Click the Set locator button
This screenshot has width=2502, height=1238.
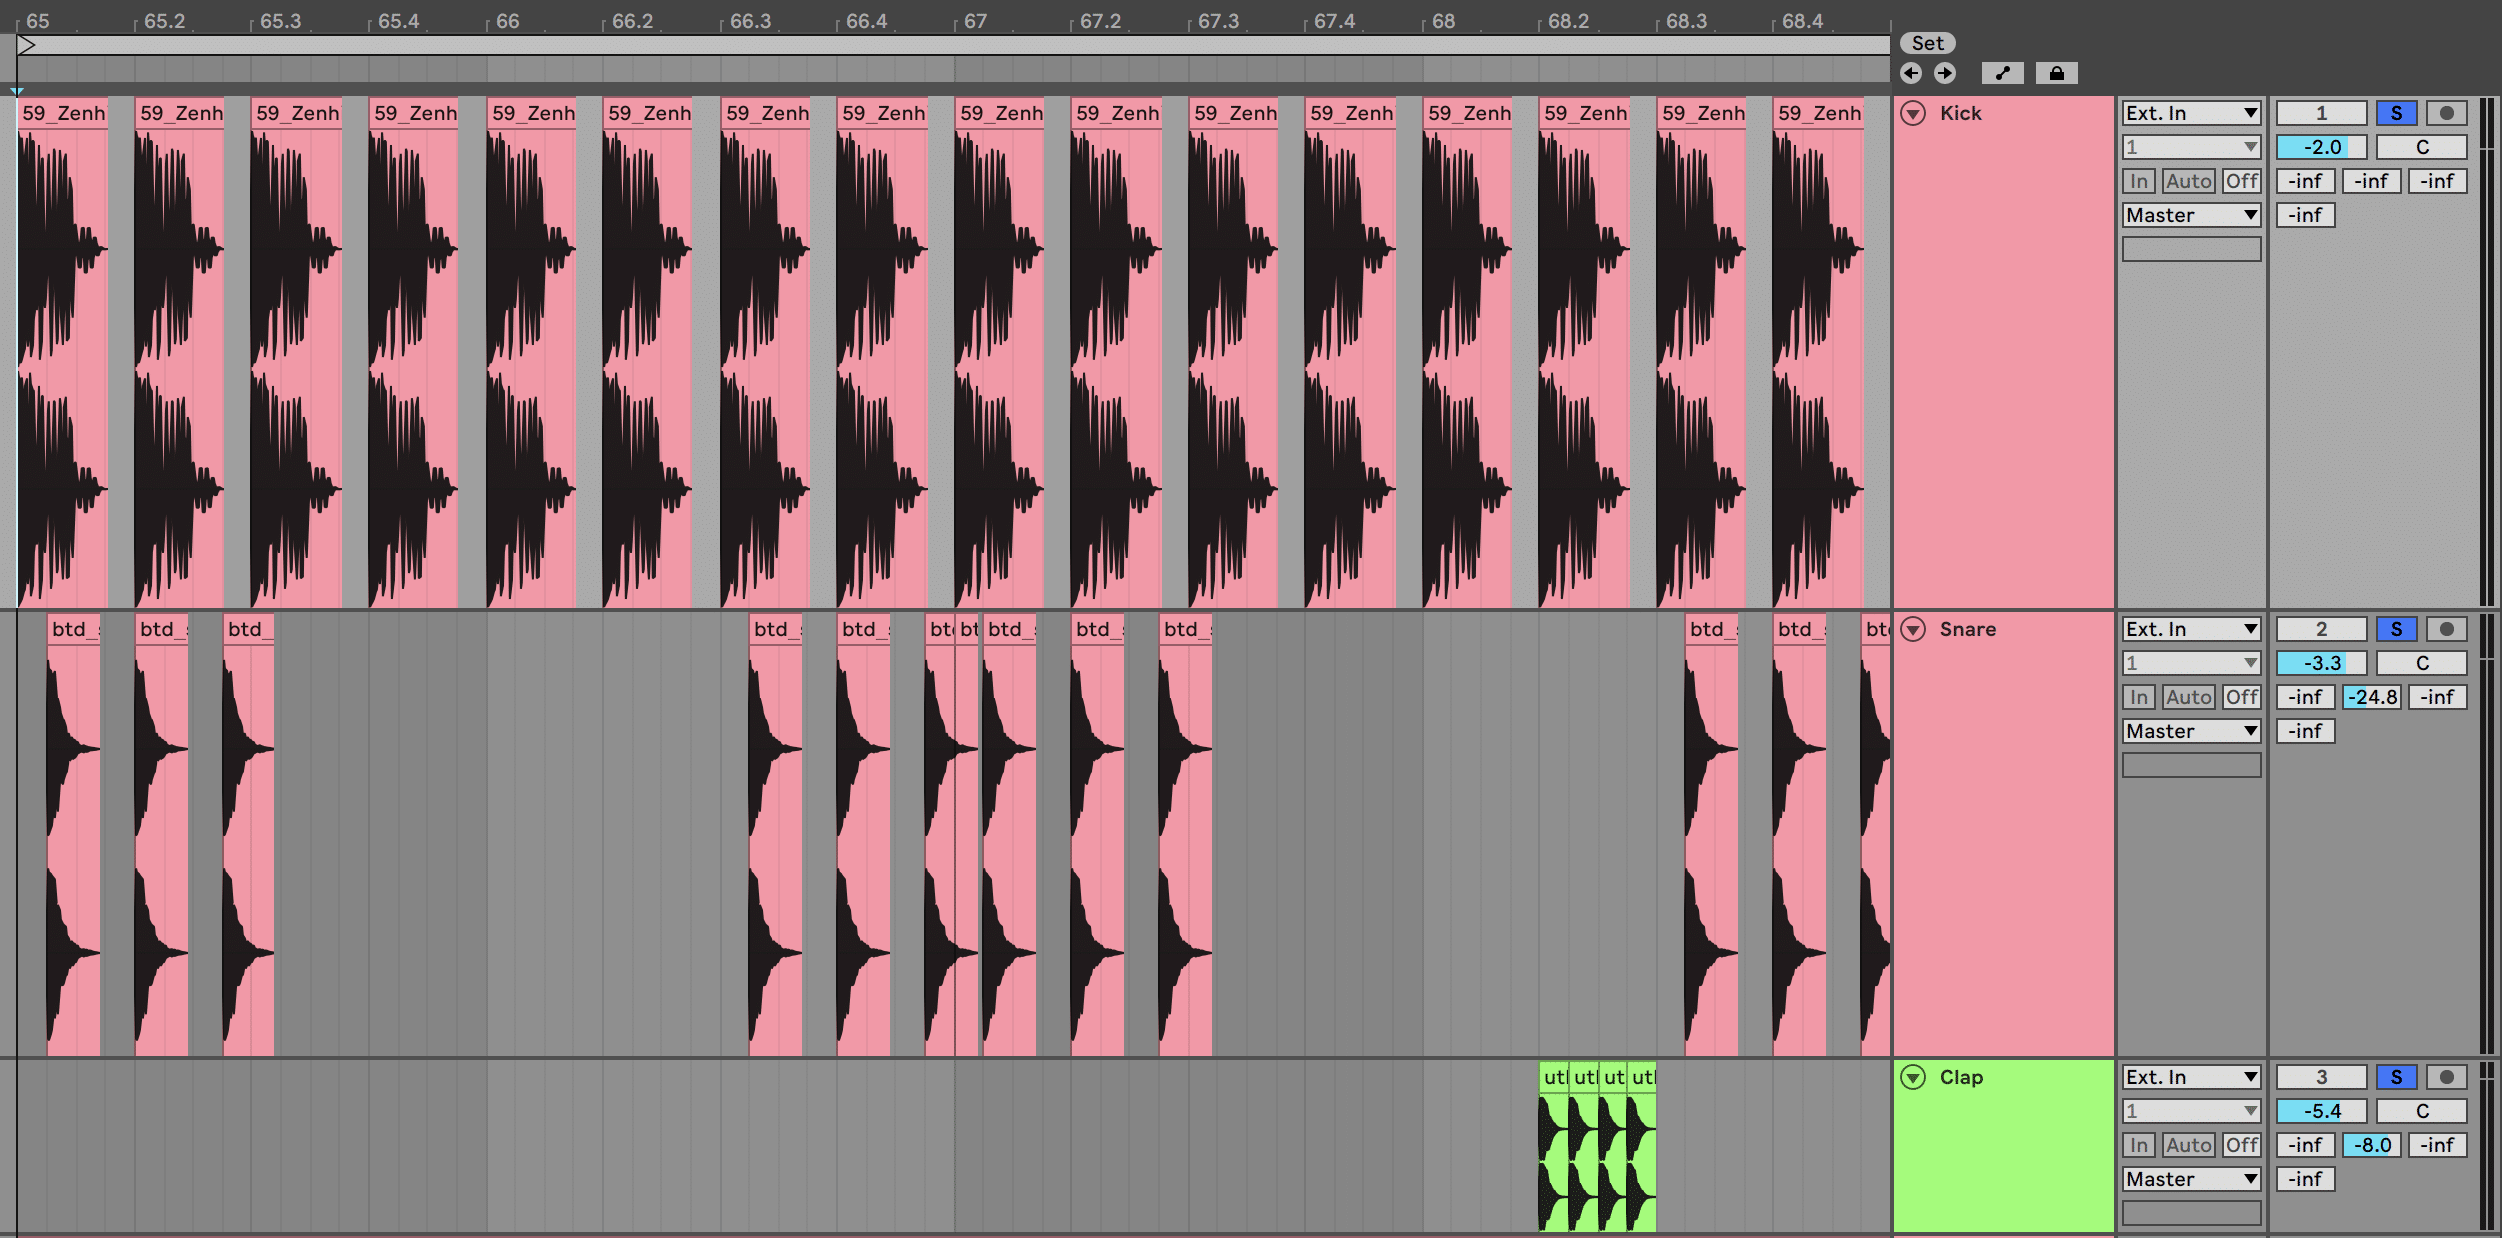1927,43
